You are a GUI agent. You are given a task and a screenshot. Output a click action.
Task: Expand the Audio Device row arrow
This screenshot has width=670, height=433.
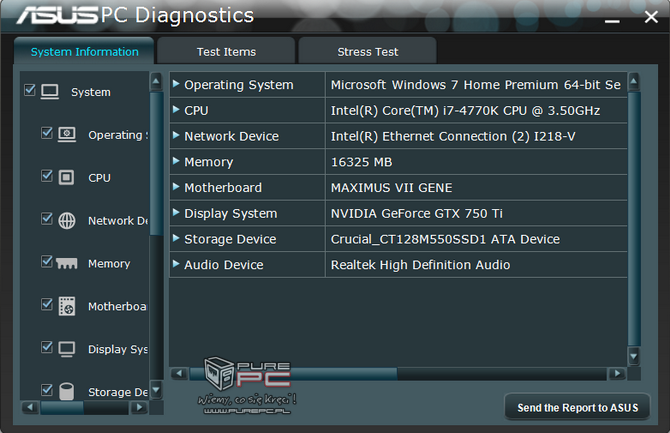[x=176, y=264]
